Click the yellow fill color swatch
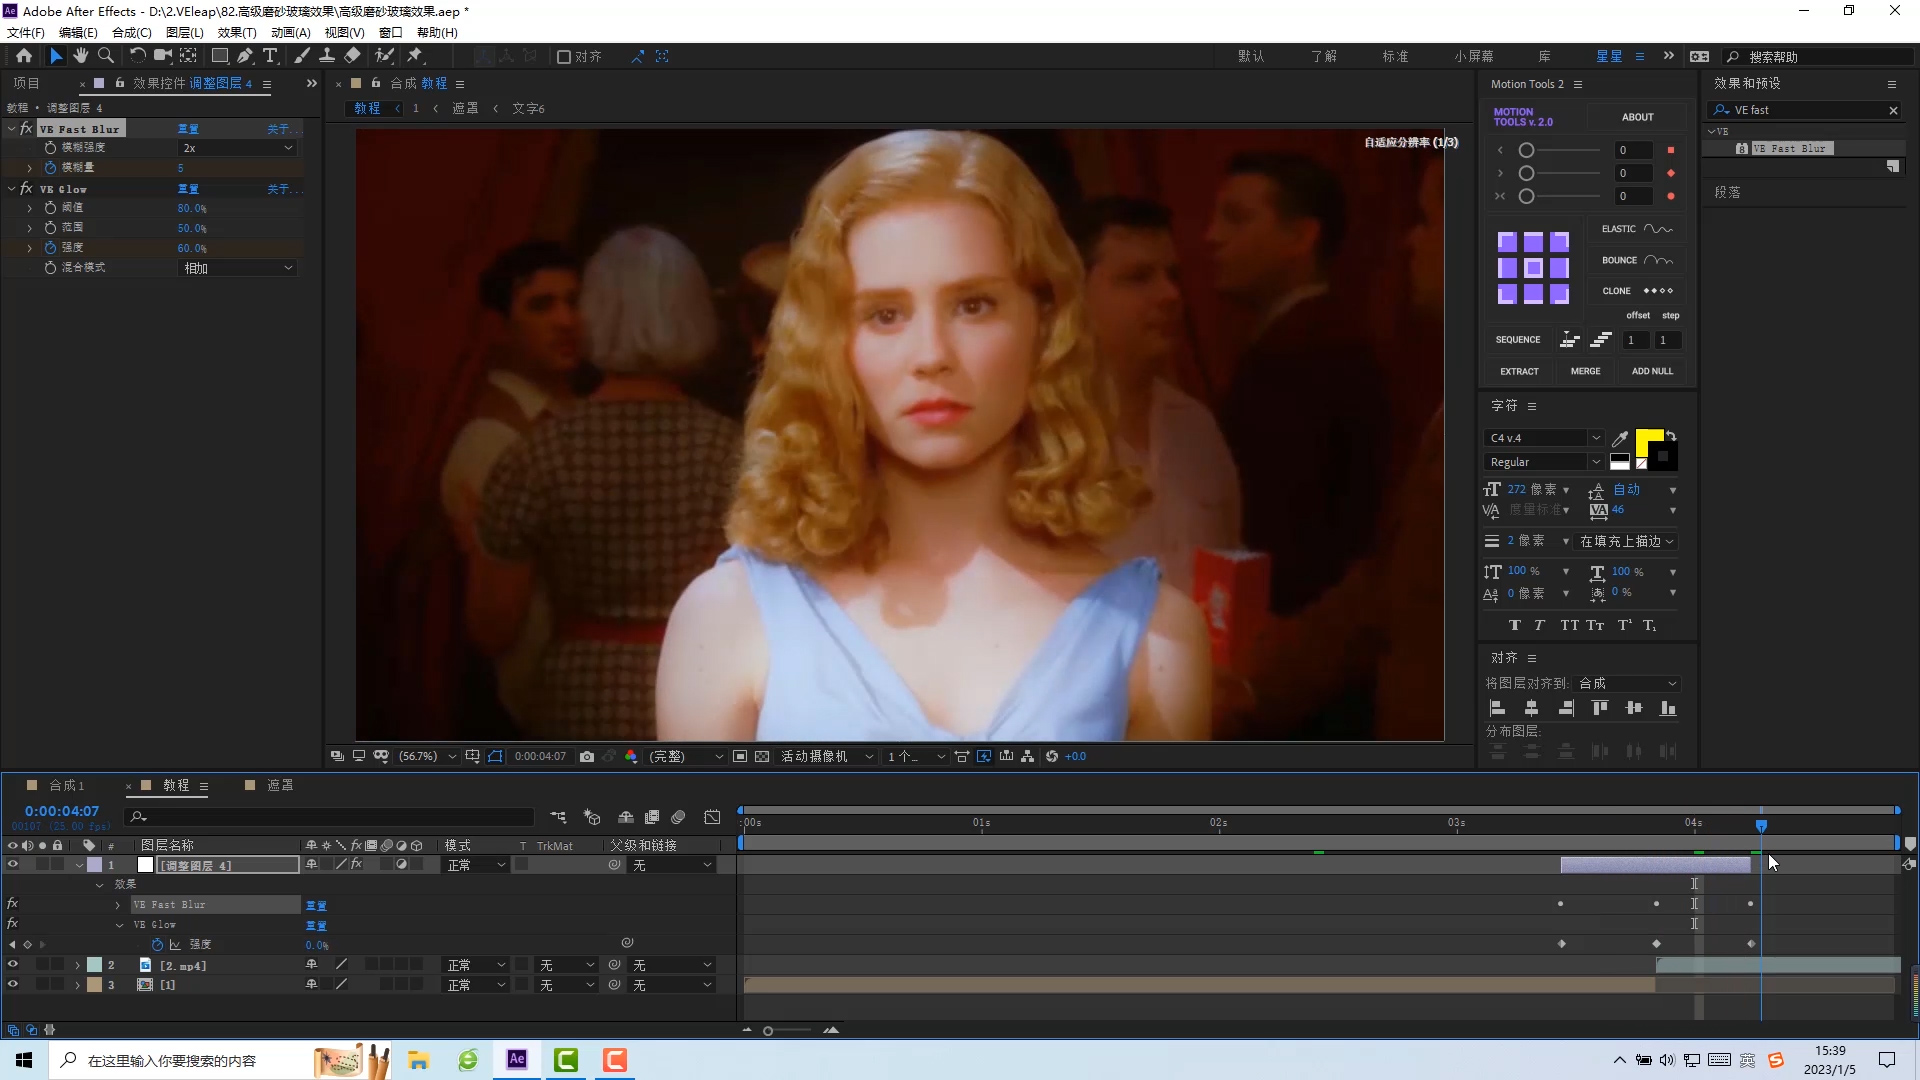1920x1080 pixels. click(1648, 441)
